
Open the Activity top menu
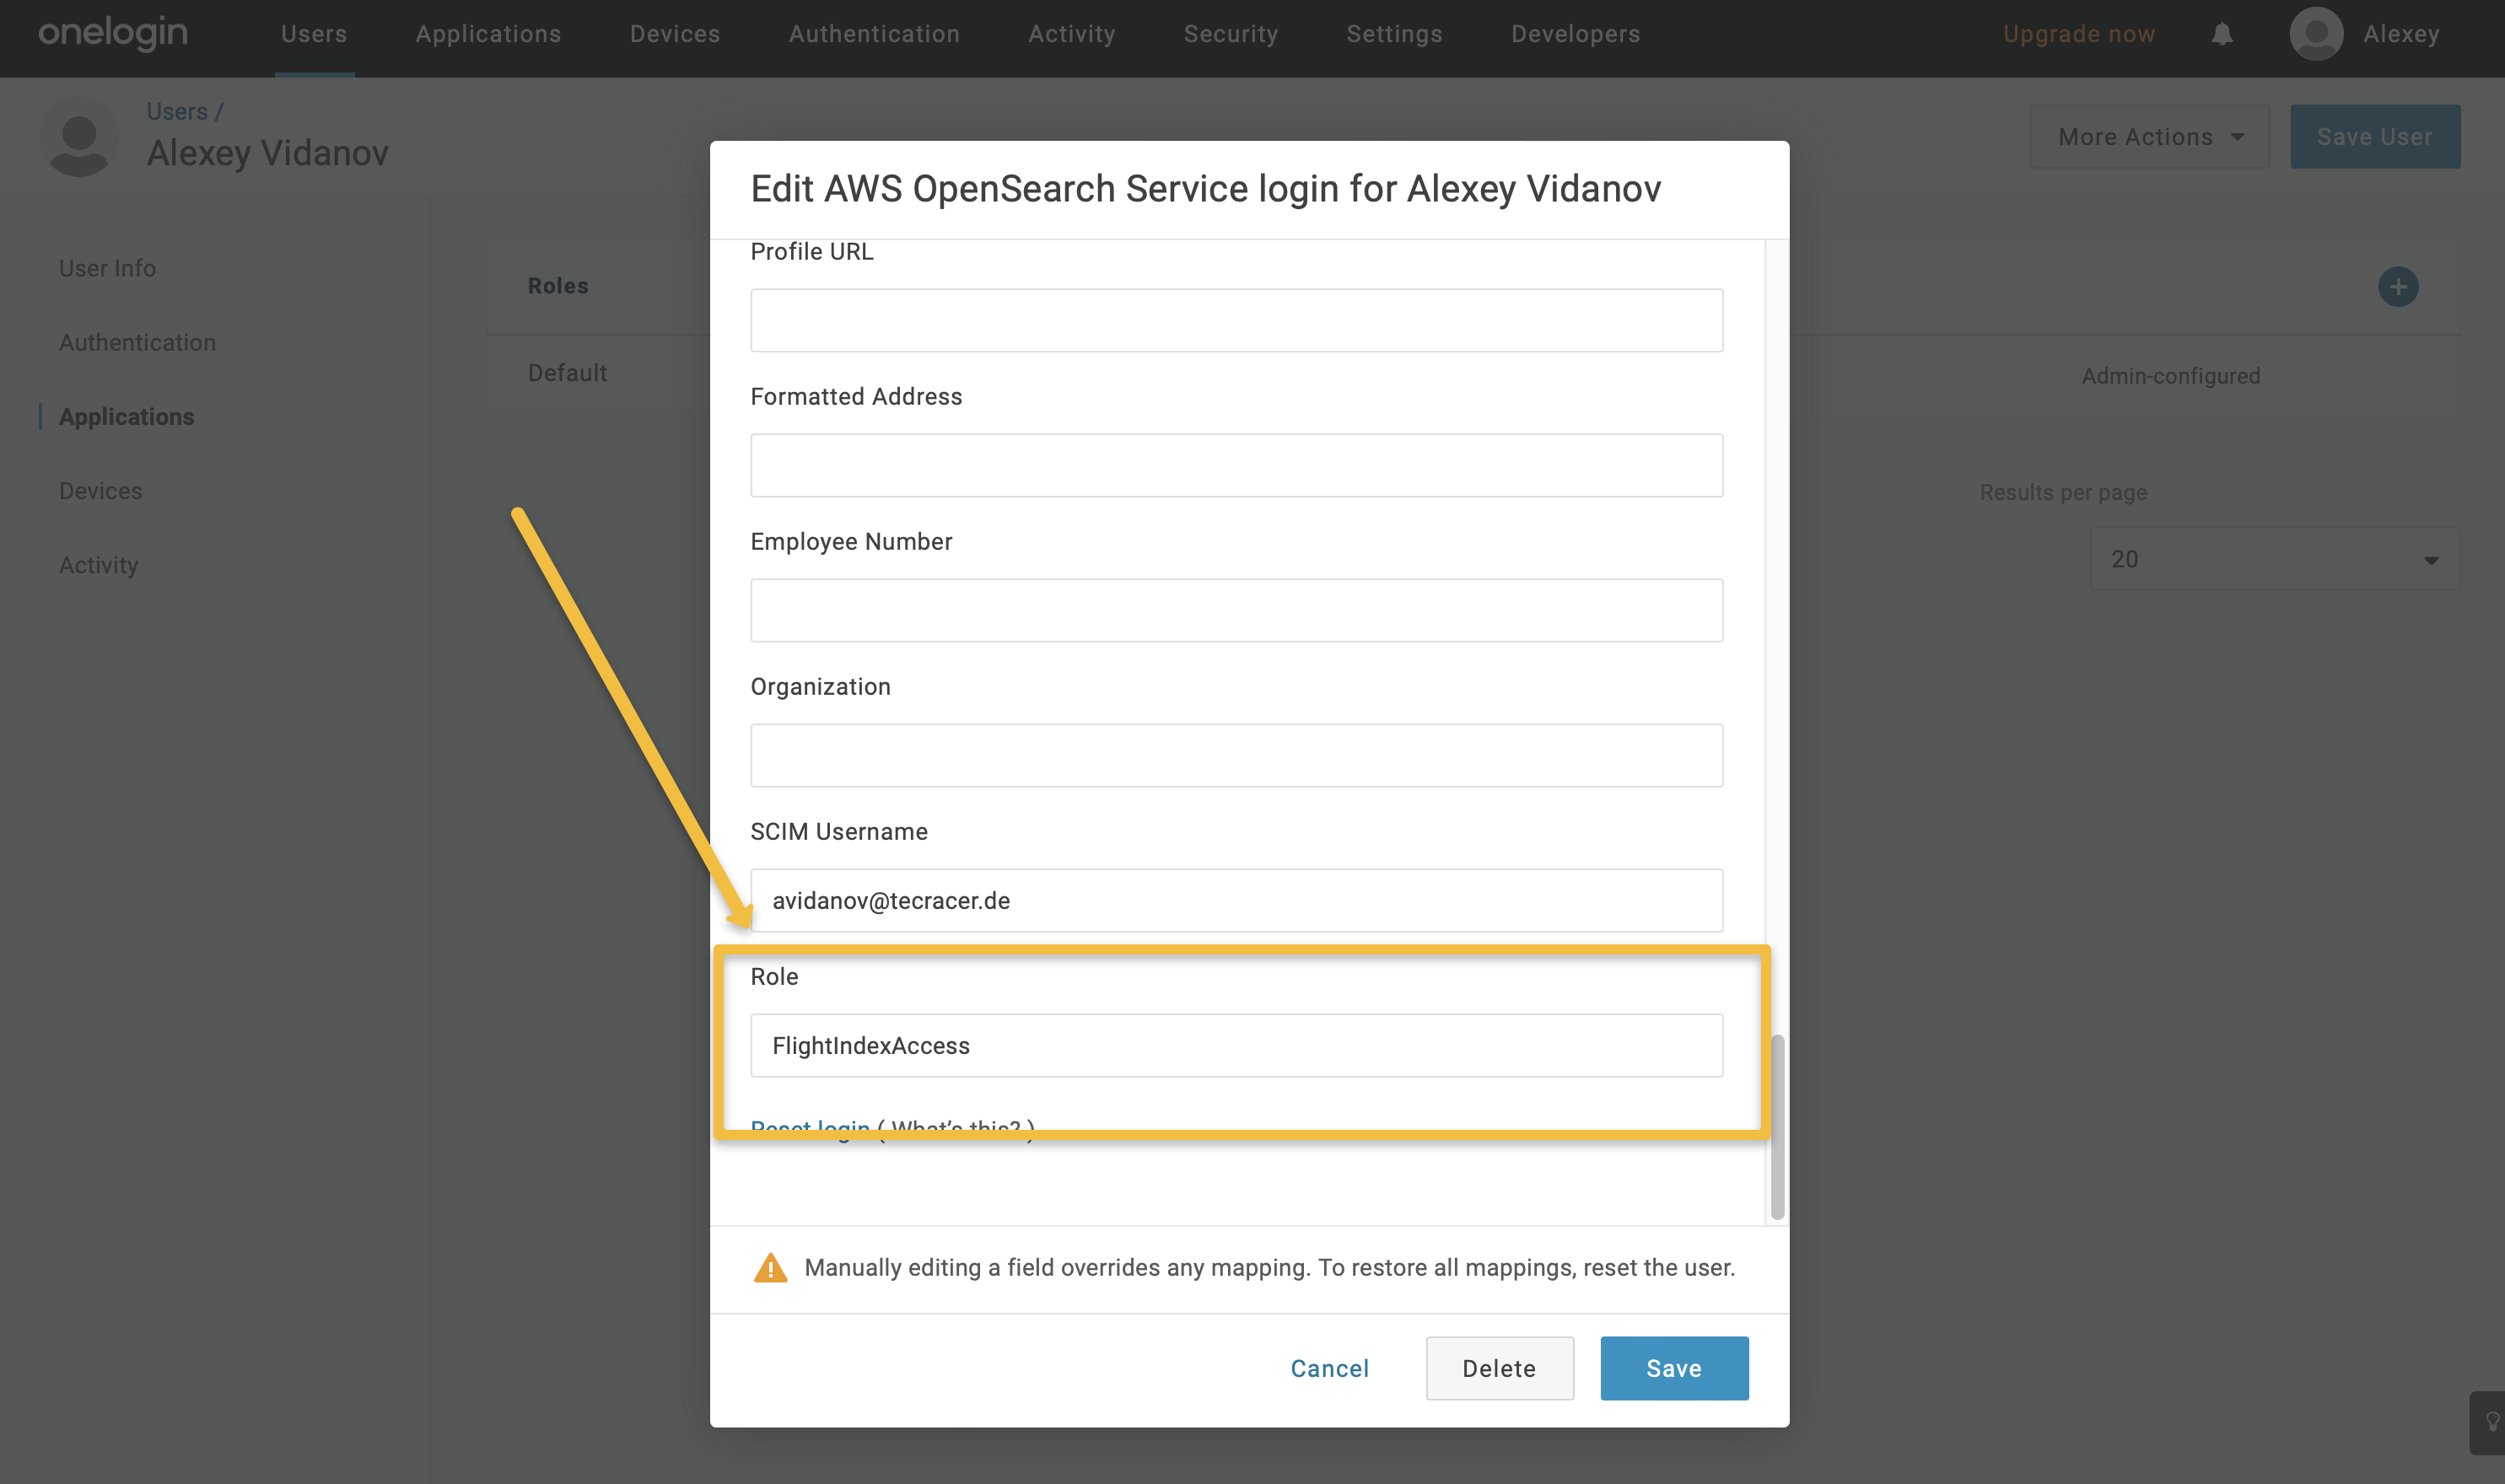[x=1072, y=34]
